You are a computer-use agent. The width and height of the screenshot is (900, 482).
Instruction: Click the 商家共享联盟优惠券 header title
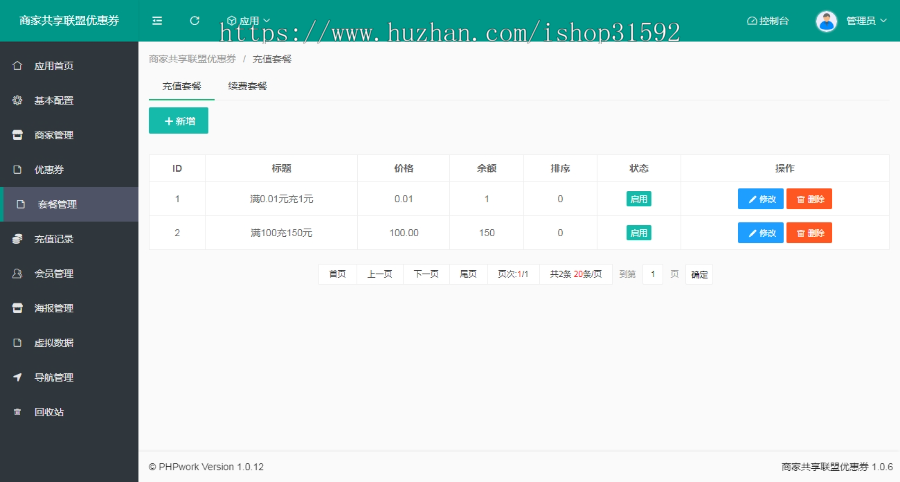click(69, 21)
